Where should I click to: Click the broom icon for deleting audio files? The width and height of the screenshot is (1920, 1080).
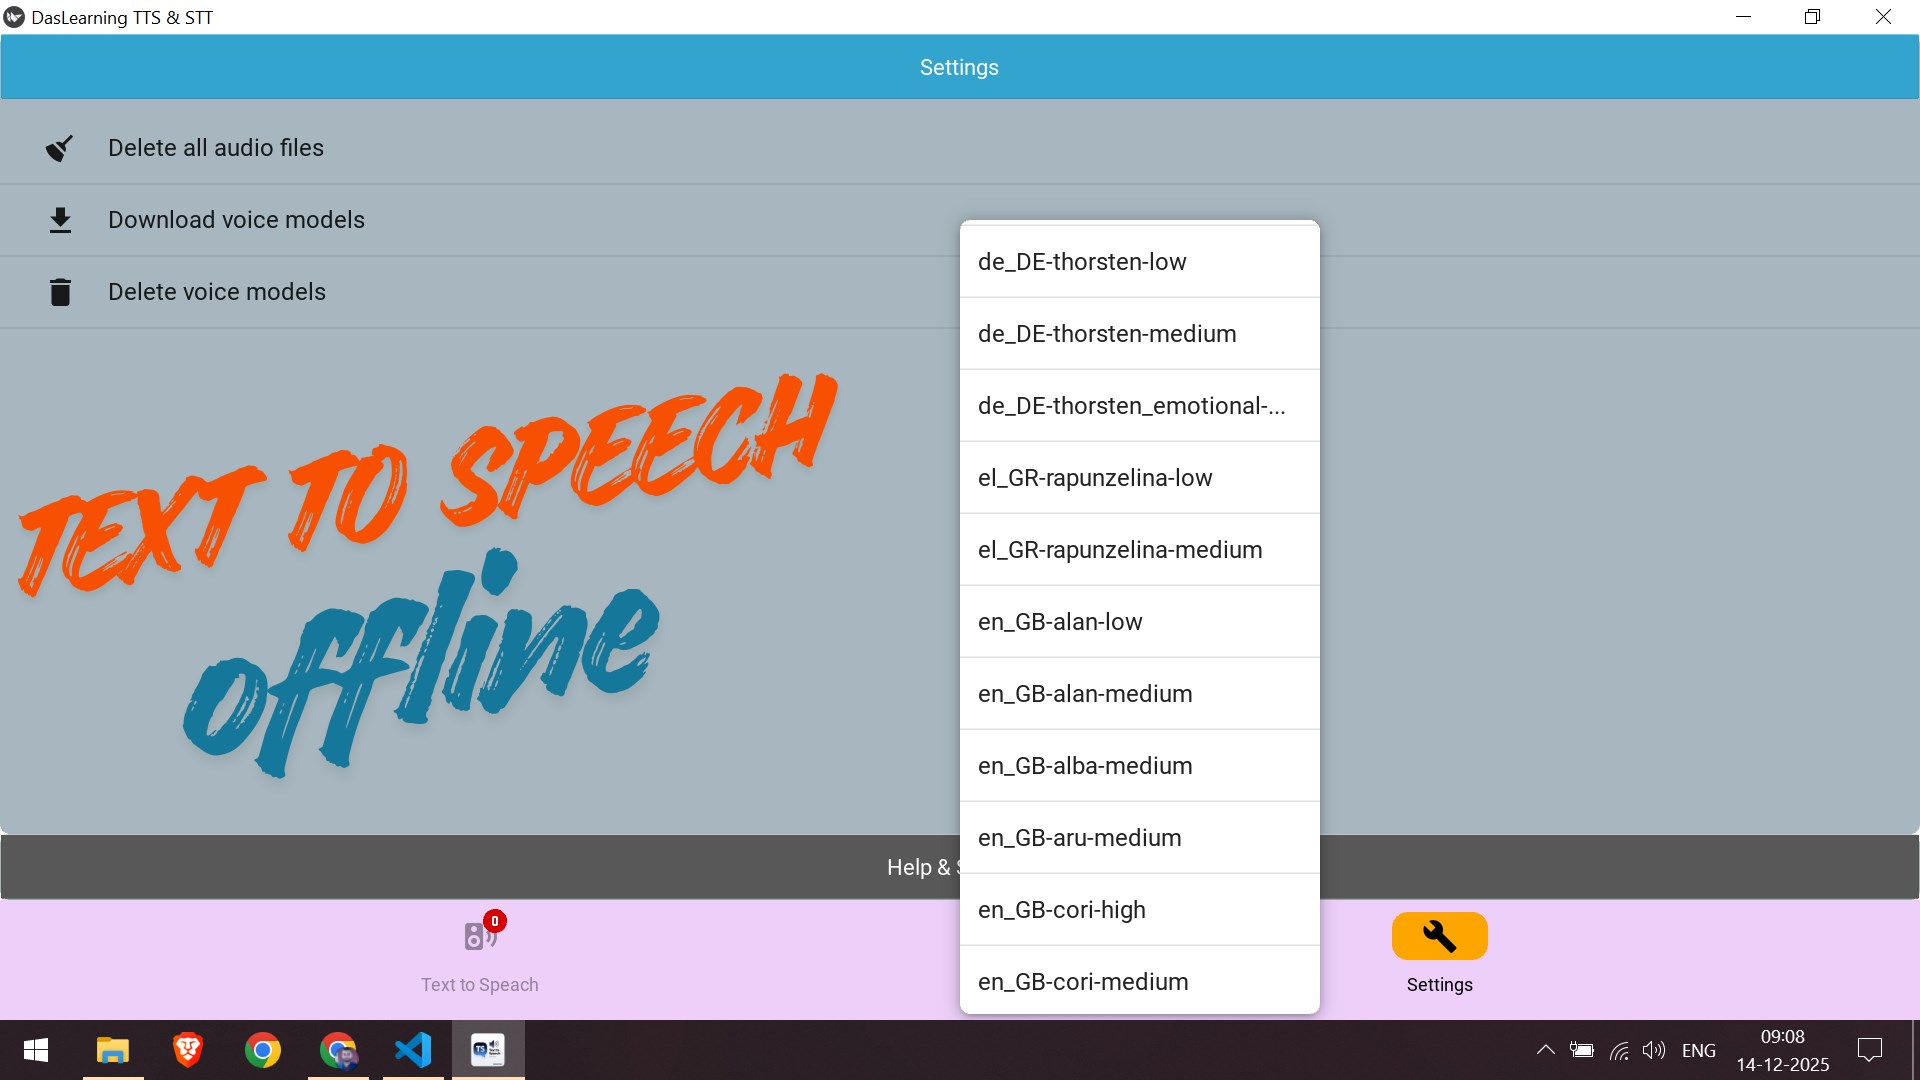tap(60, 148)
